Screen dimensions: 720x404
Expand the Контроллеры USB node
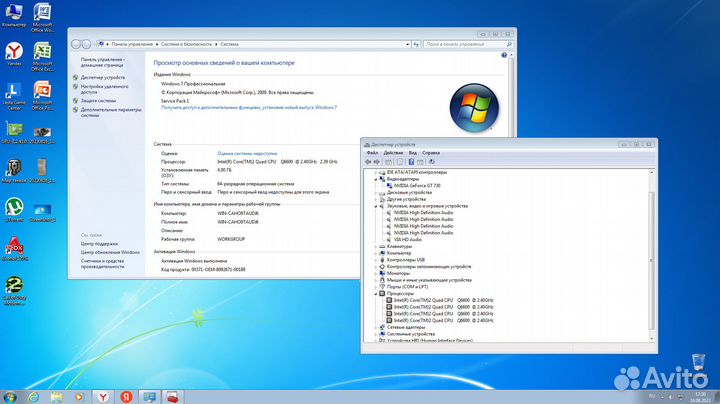pos(376,260)
